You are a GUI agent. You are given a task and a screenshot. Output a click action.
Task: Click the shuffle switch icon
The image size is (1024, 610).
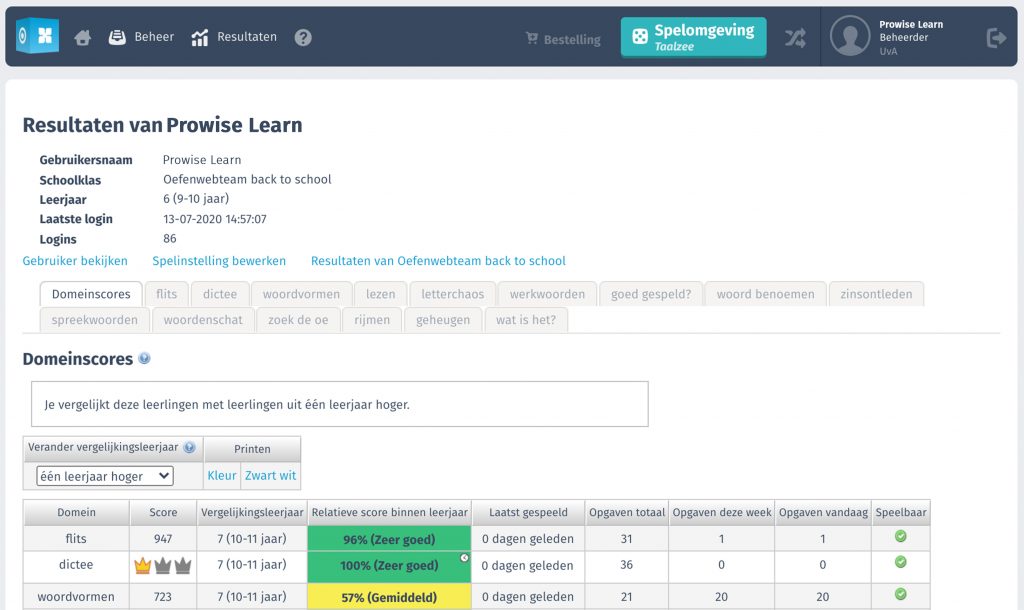(x=795, y=38)
